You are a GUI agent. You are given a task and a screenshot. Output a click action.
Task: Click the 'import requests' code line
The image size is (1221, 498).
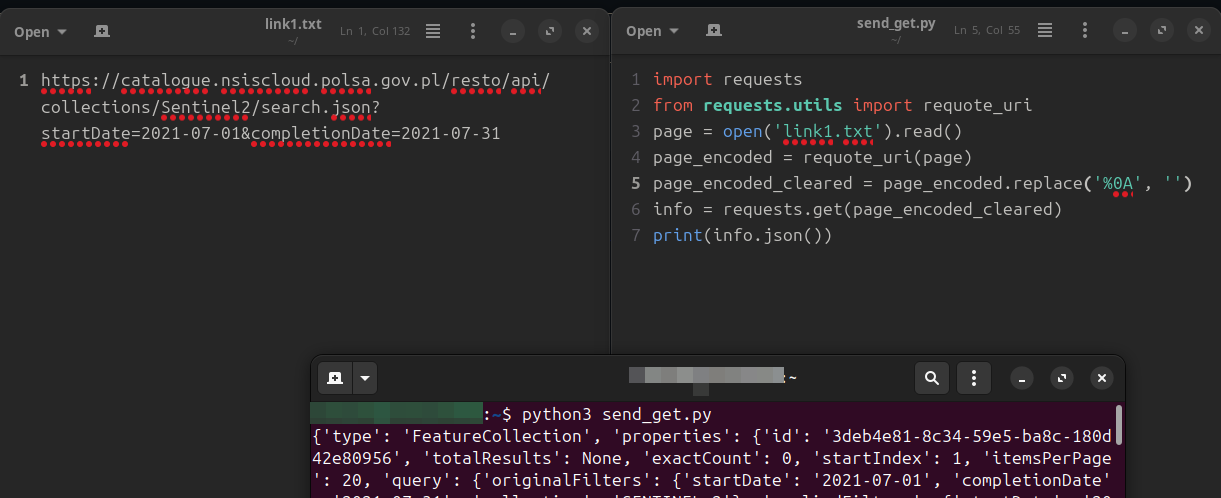coord(727,79)
